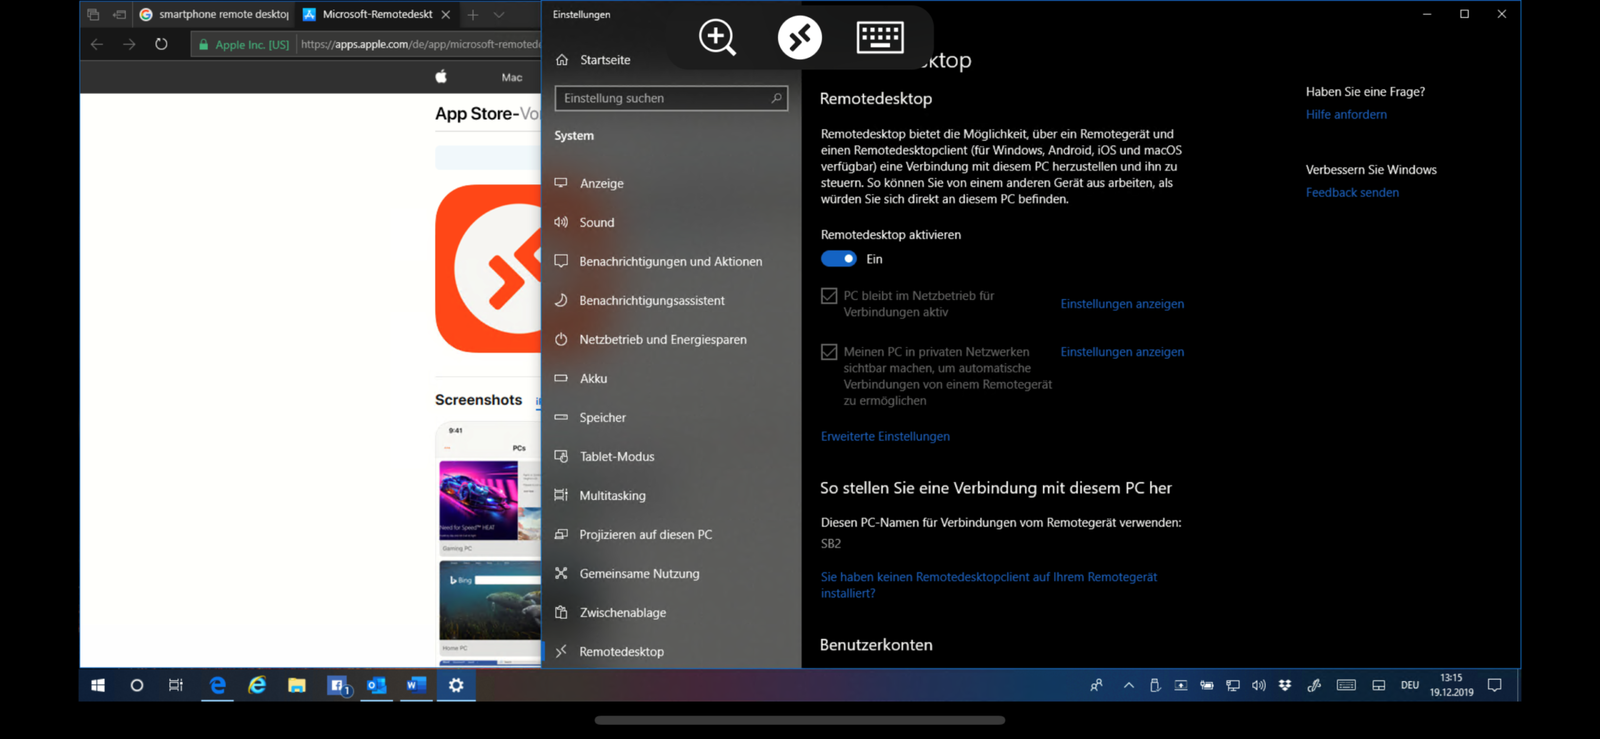Click the volume icon in the tray
Image resolution: width=1600 pixels, height=739 pixels.
coord(1259,685)
